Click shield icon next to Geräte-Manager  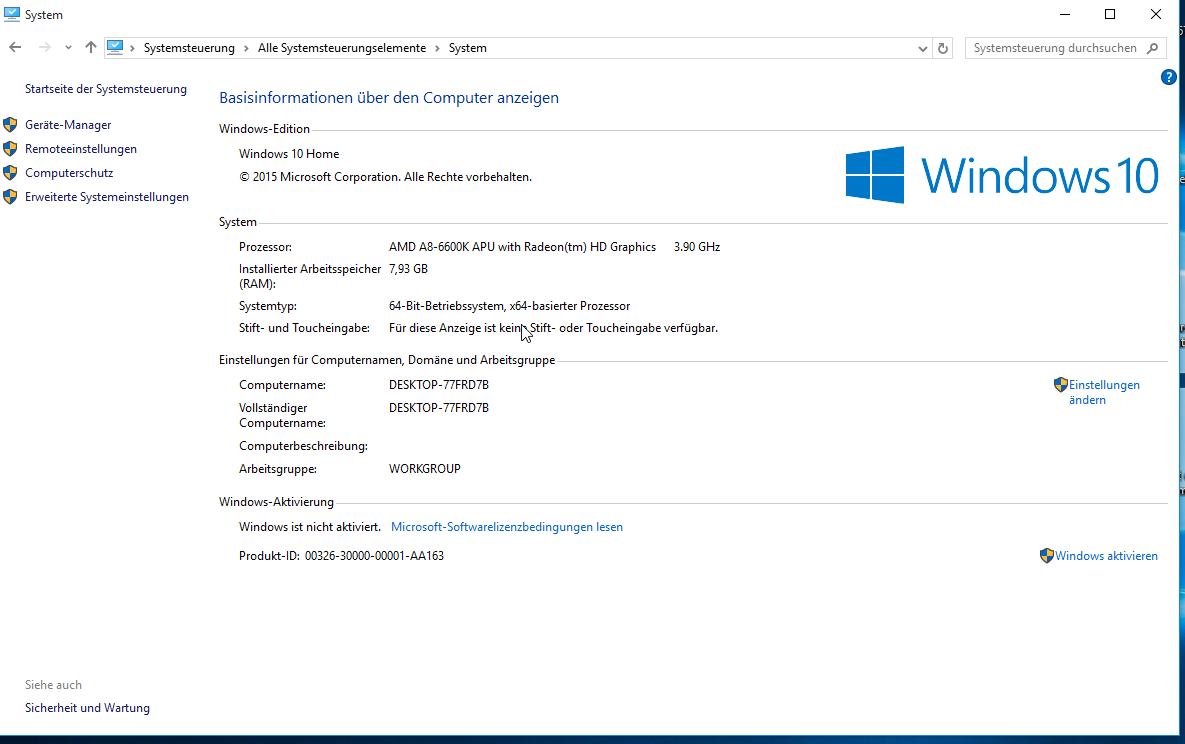(10, 125)
